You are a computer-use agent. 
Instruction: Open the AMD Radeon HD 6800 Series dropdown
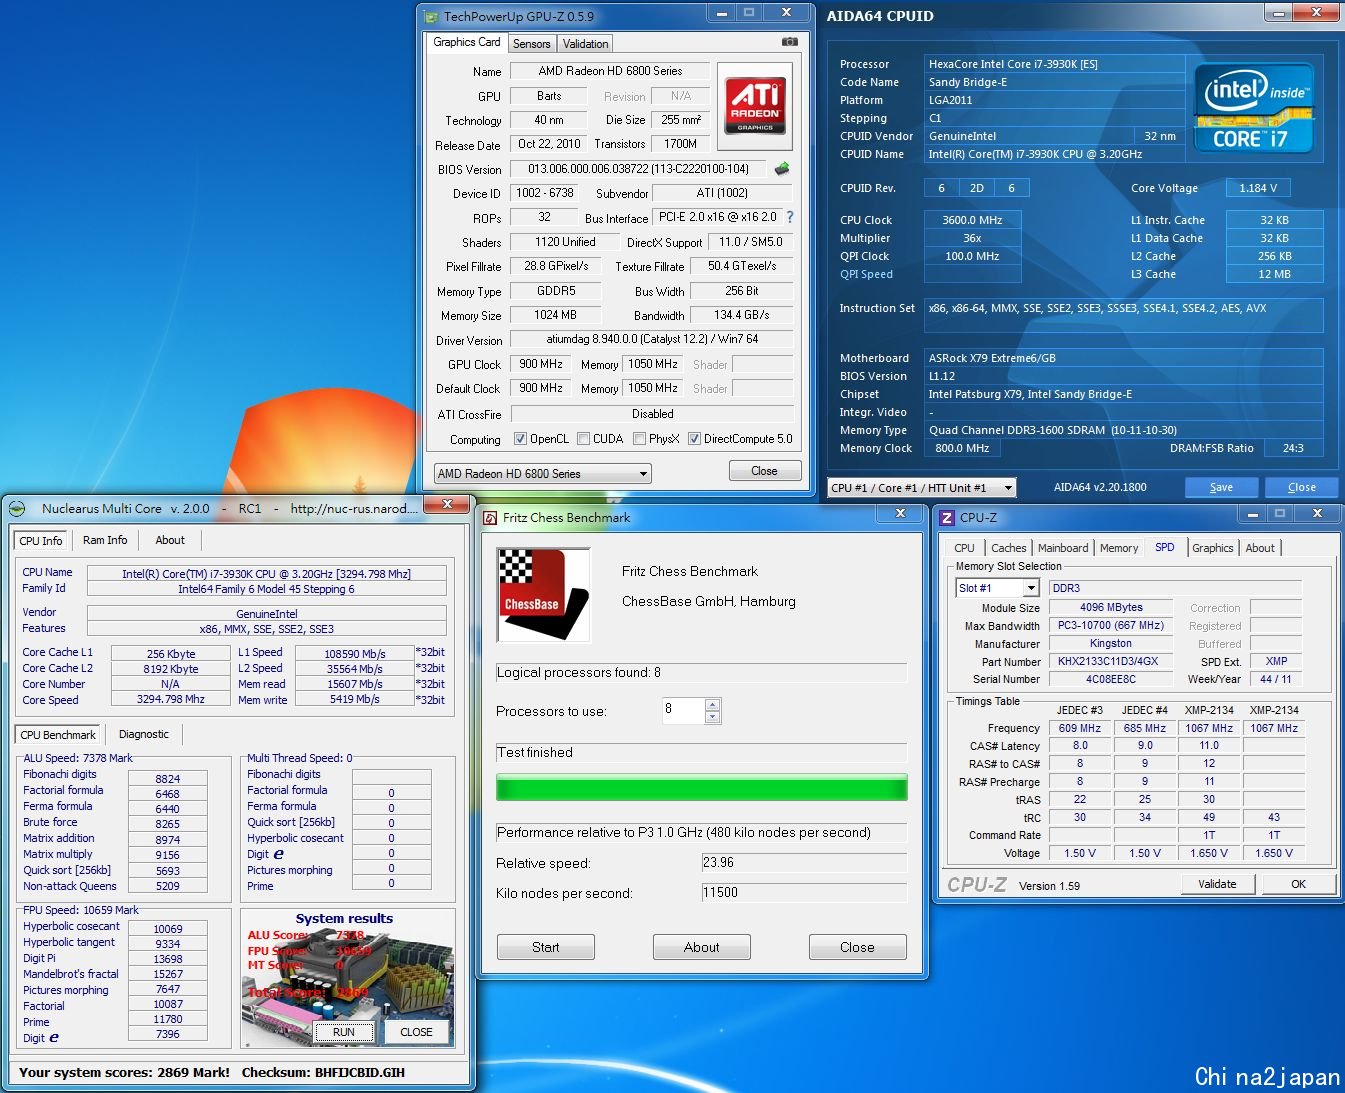[543, 474]
